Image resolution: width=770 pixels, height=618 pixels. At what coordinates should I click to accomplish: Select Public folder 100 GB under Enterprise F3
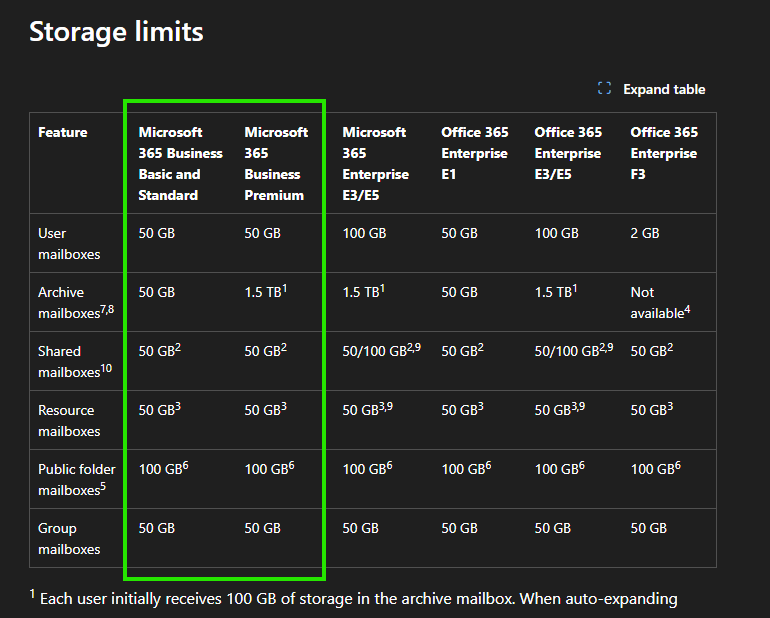click(656, 468)
